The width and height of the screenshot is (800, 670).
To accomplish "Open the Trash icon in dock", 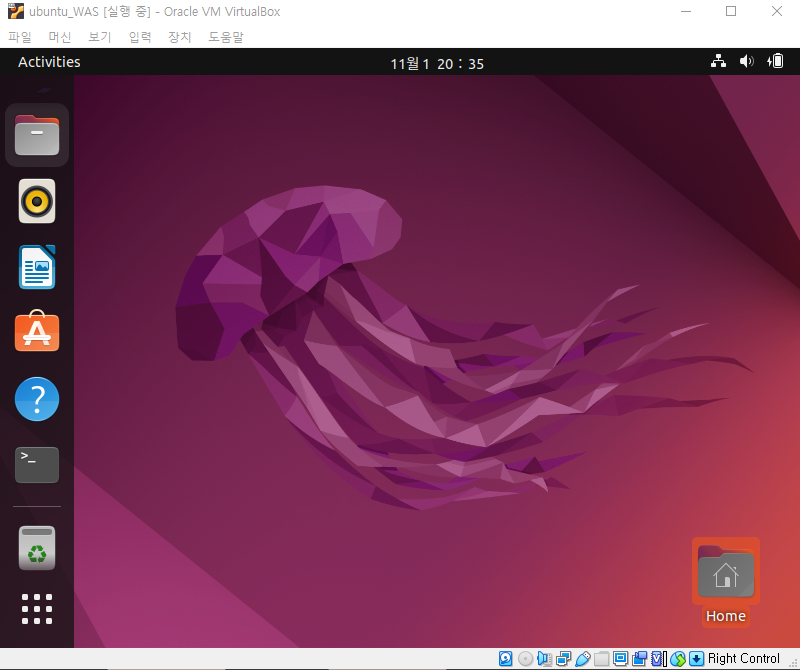I will (x=37, y=548).
